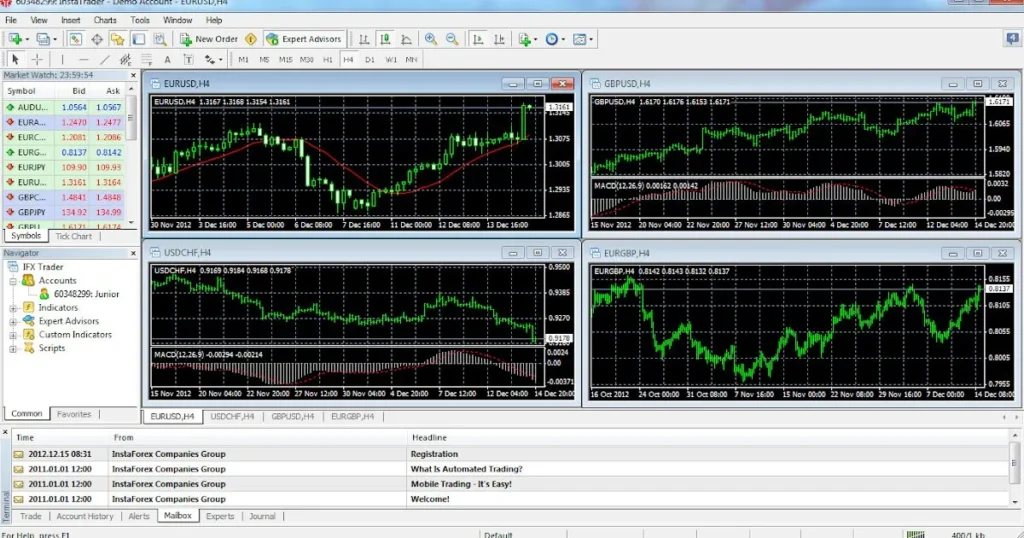
Task: Toggle the Terminal window icon
Action: [138, 39]
